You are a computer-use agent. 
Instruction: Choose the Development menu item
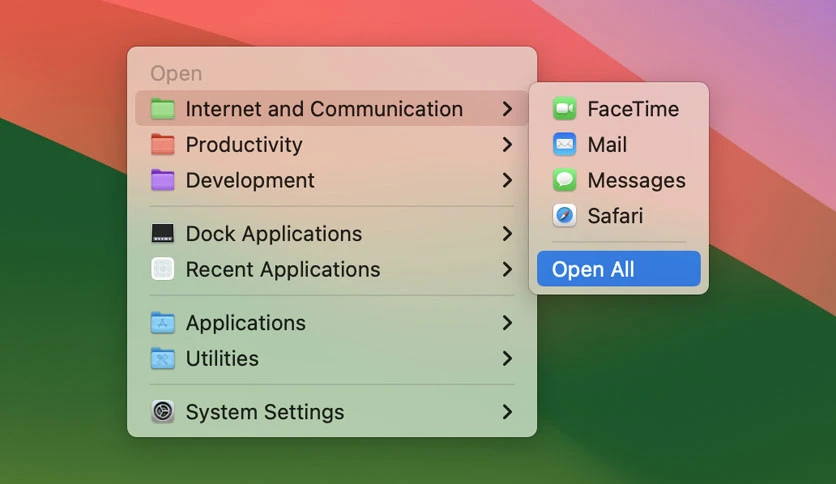332,180
